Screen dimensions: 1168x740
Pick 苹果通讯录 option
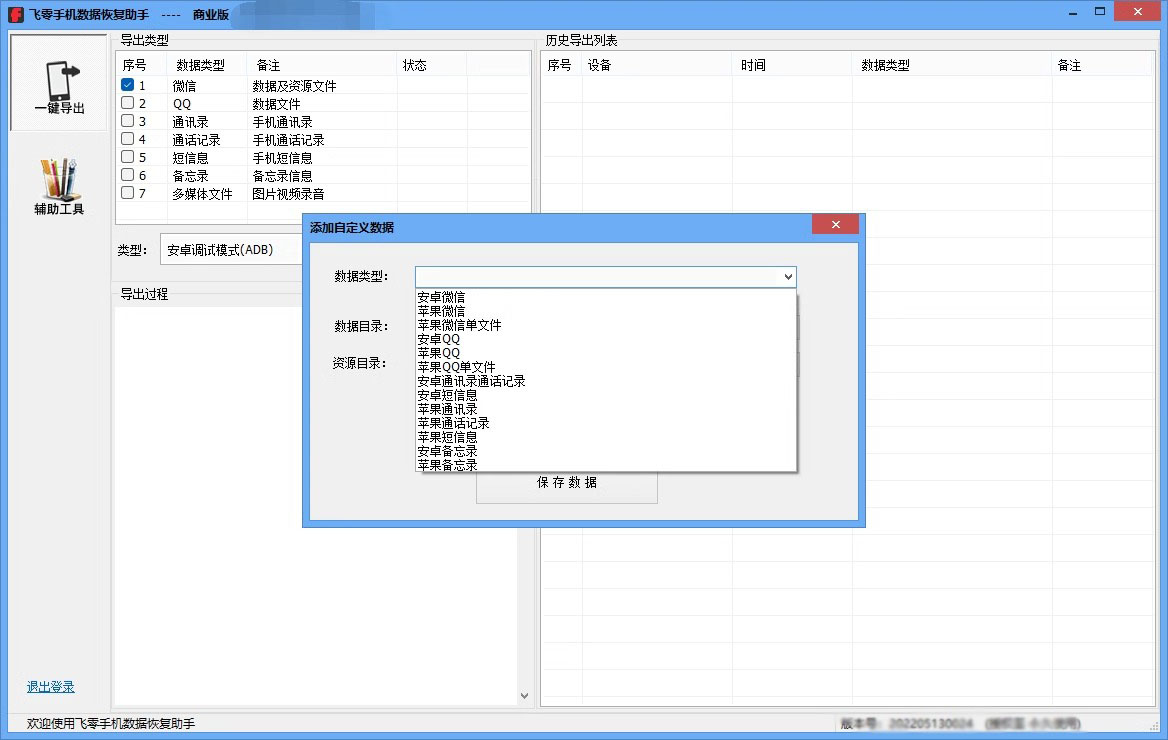pyautogui.click(x=606, y=409)
